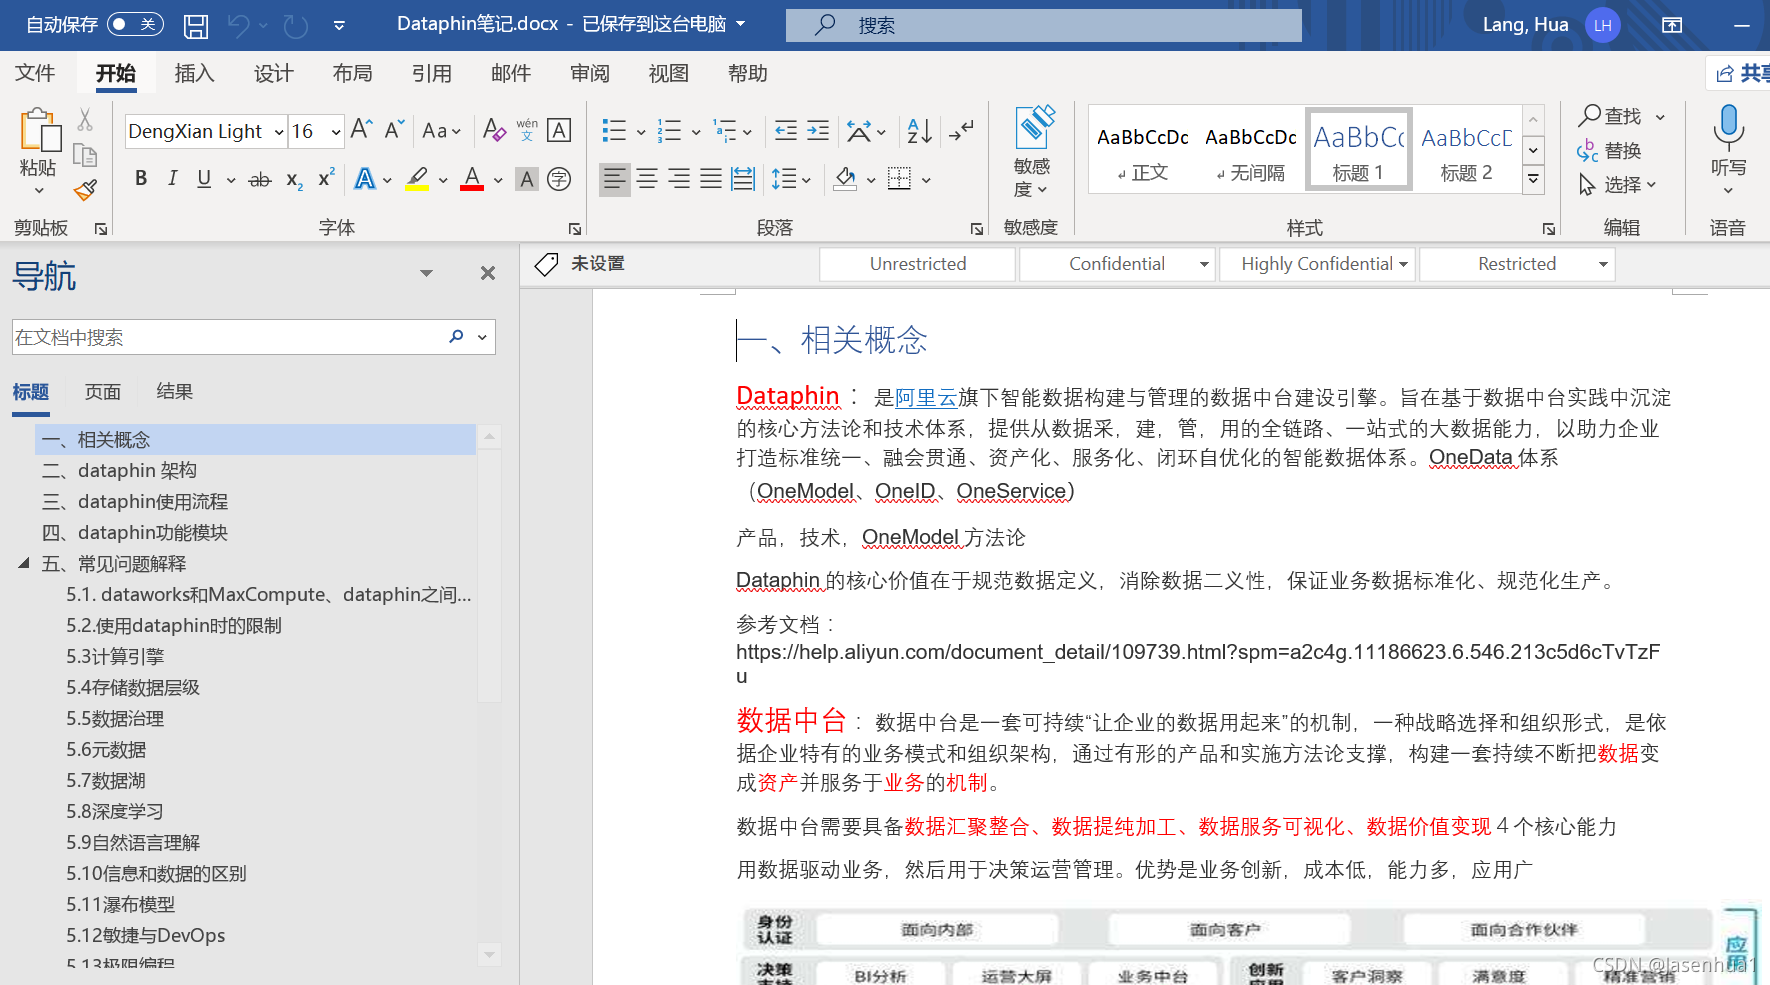Image resolution: width=1770 pixels, height=985 pixels.
Task: Open the bullet list dropdown arrow
Action: coord(641,131)
